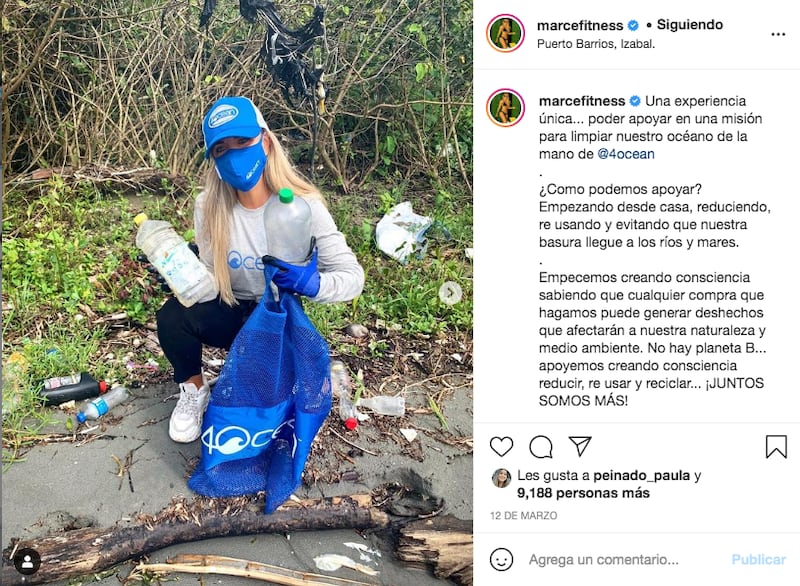Click marcefitness avatar beside the caption
The height and width of the screenshot is (586, 800).
tap(505, 108)
